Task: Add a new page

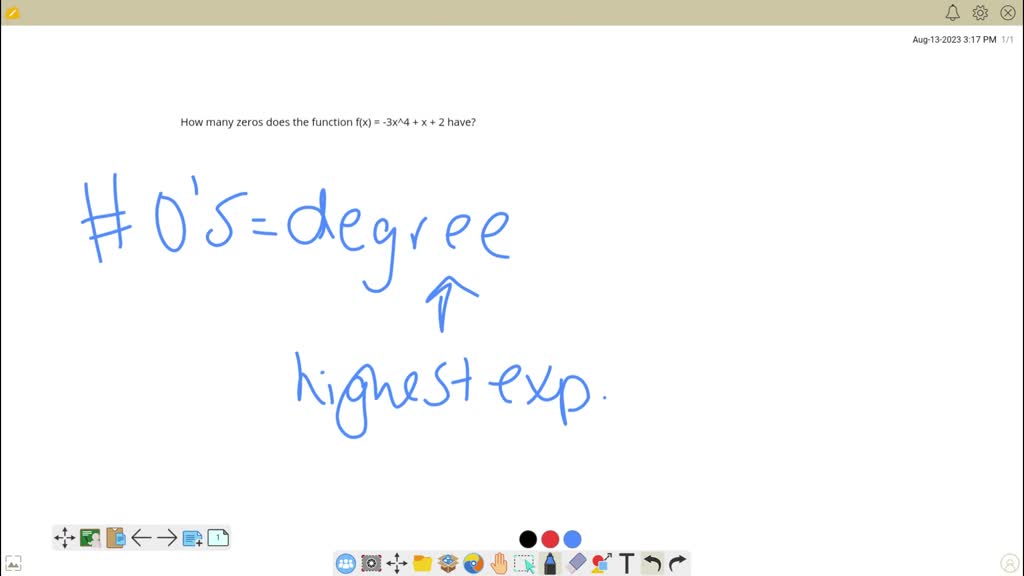Action: pyautogui.click(x=190, y=537)
